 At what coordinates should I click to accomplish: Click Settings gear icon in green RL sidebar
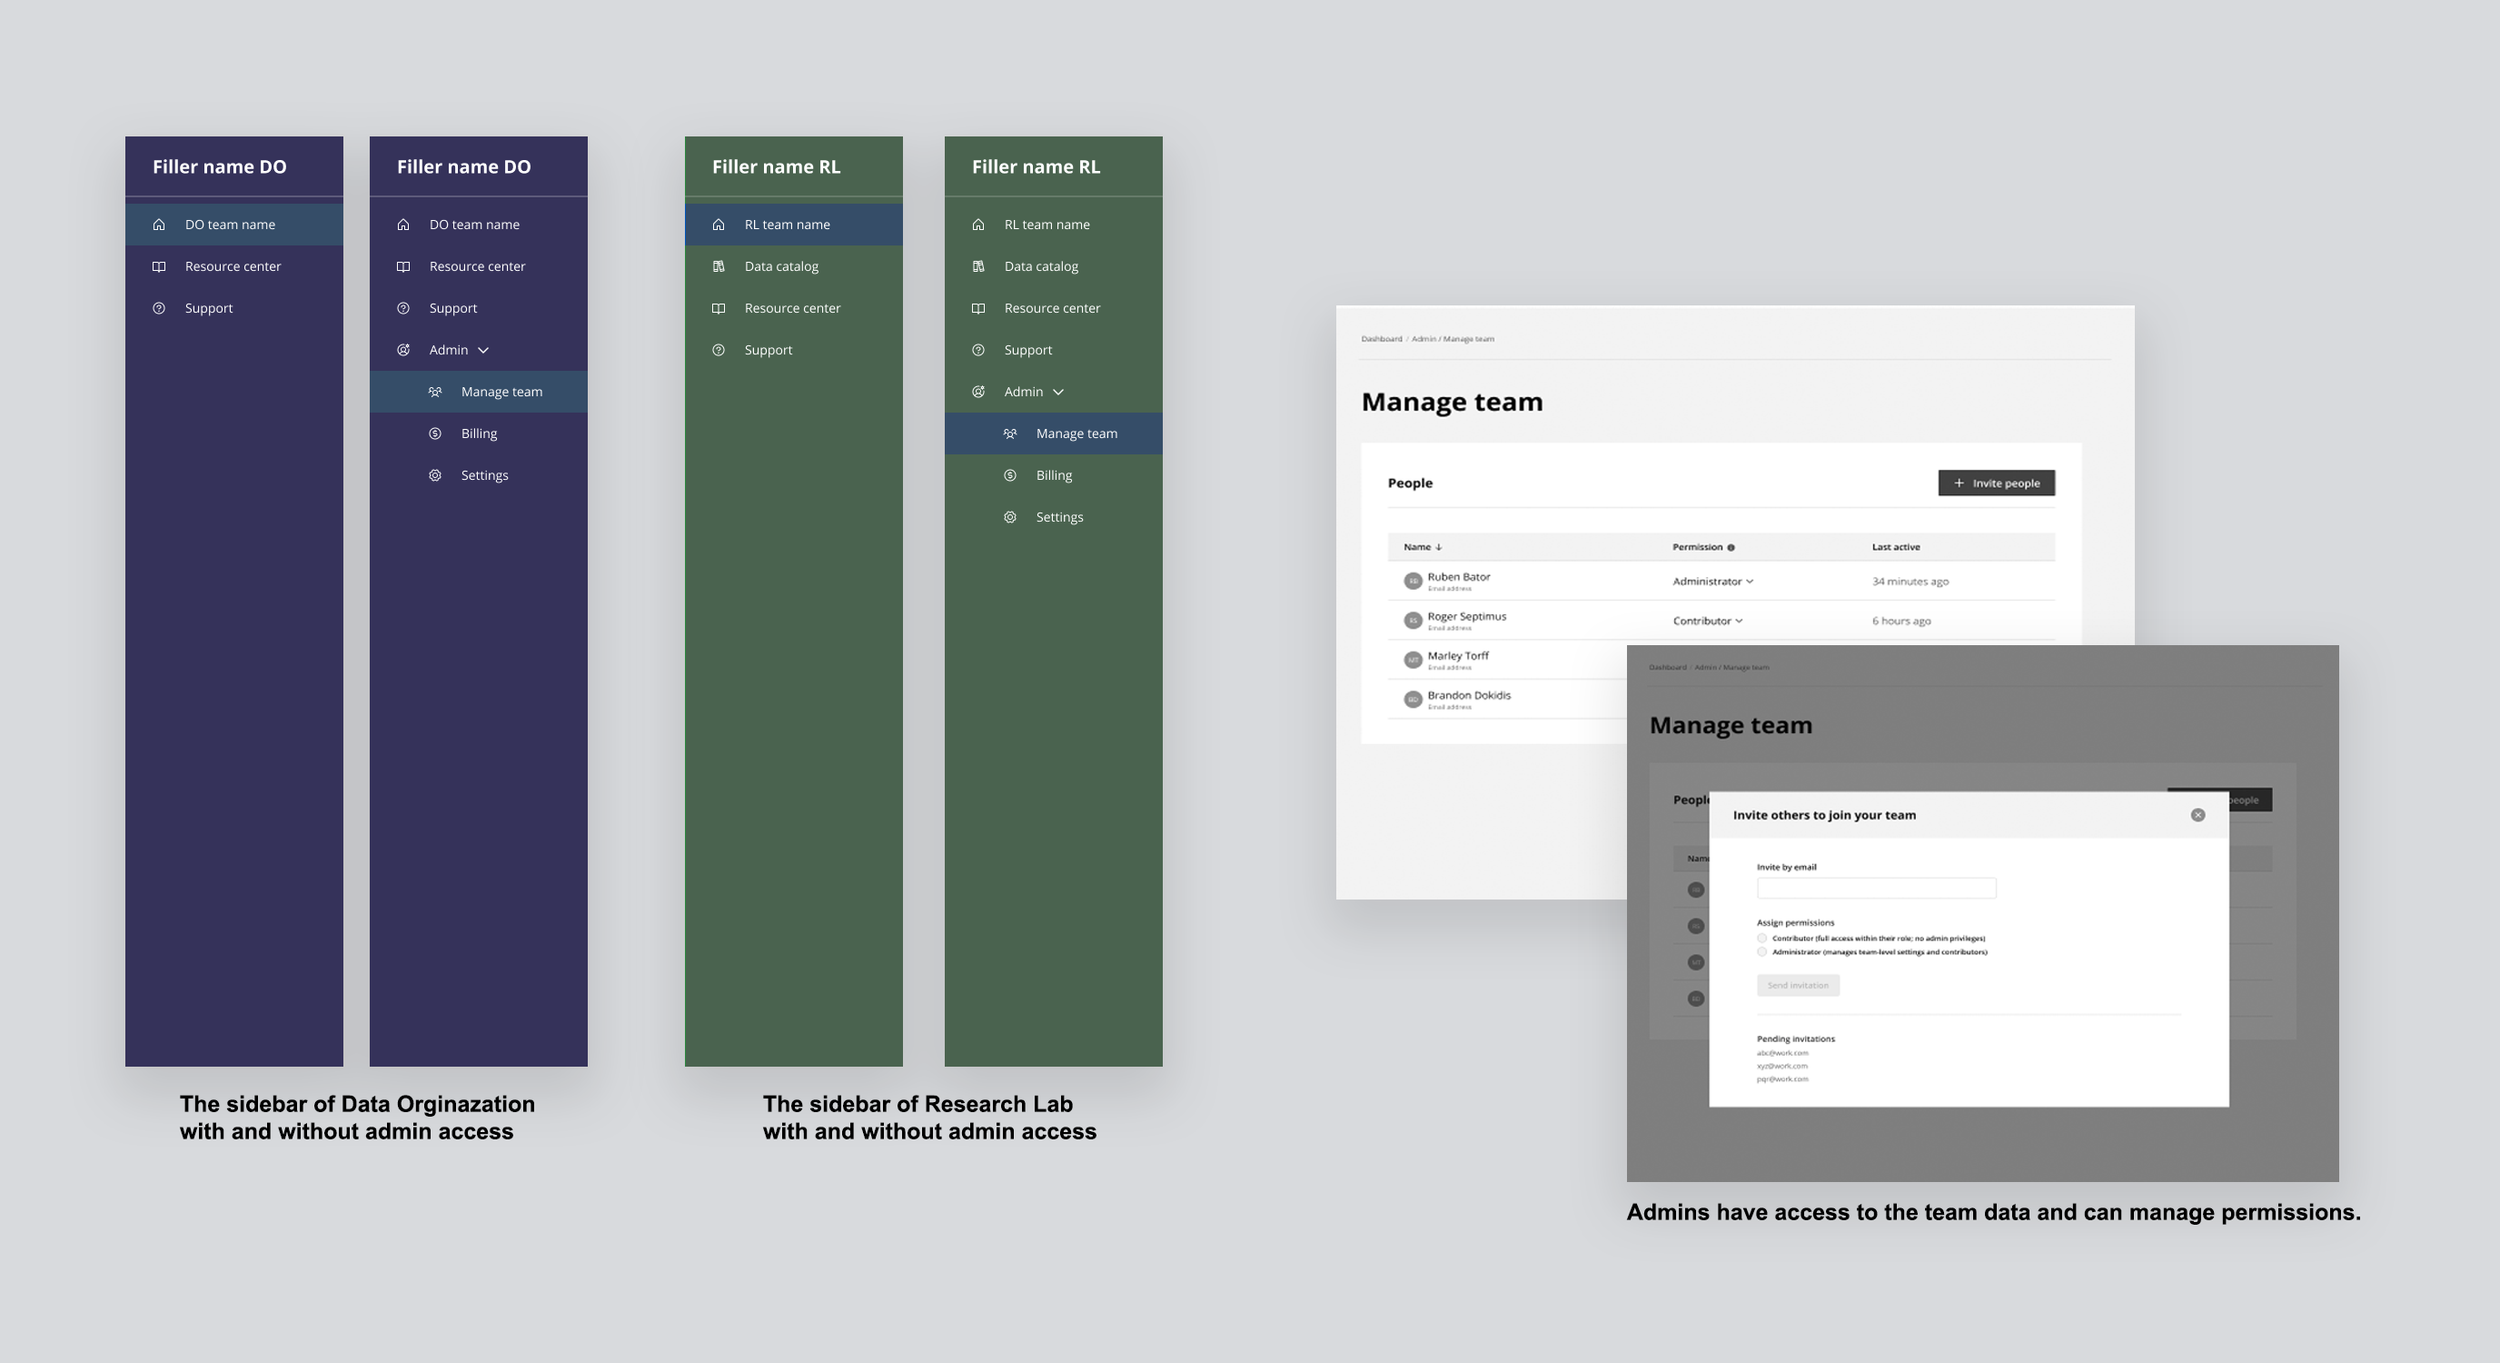coord(1010,518)
